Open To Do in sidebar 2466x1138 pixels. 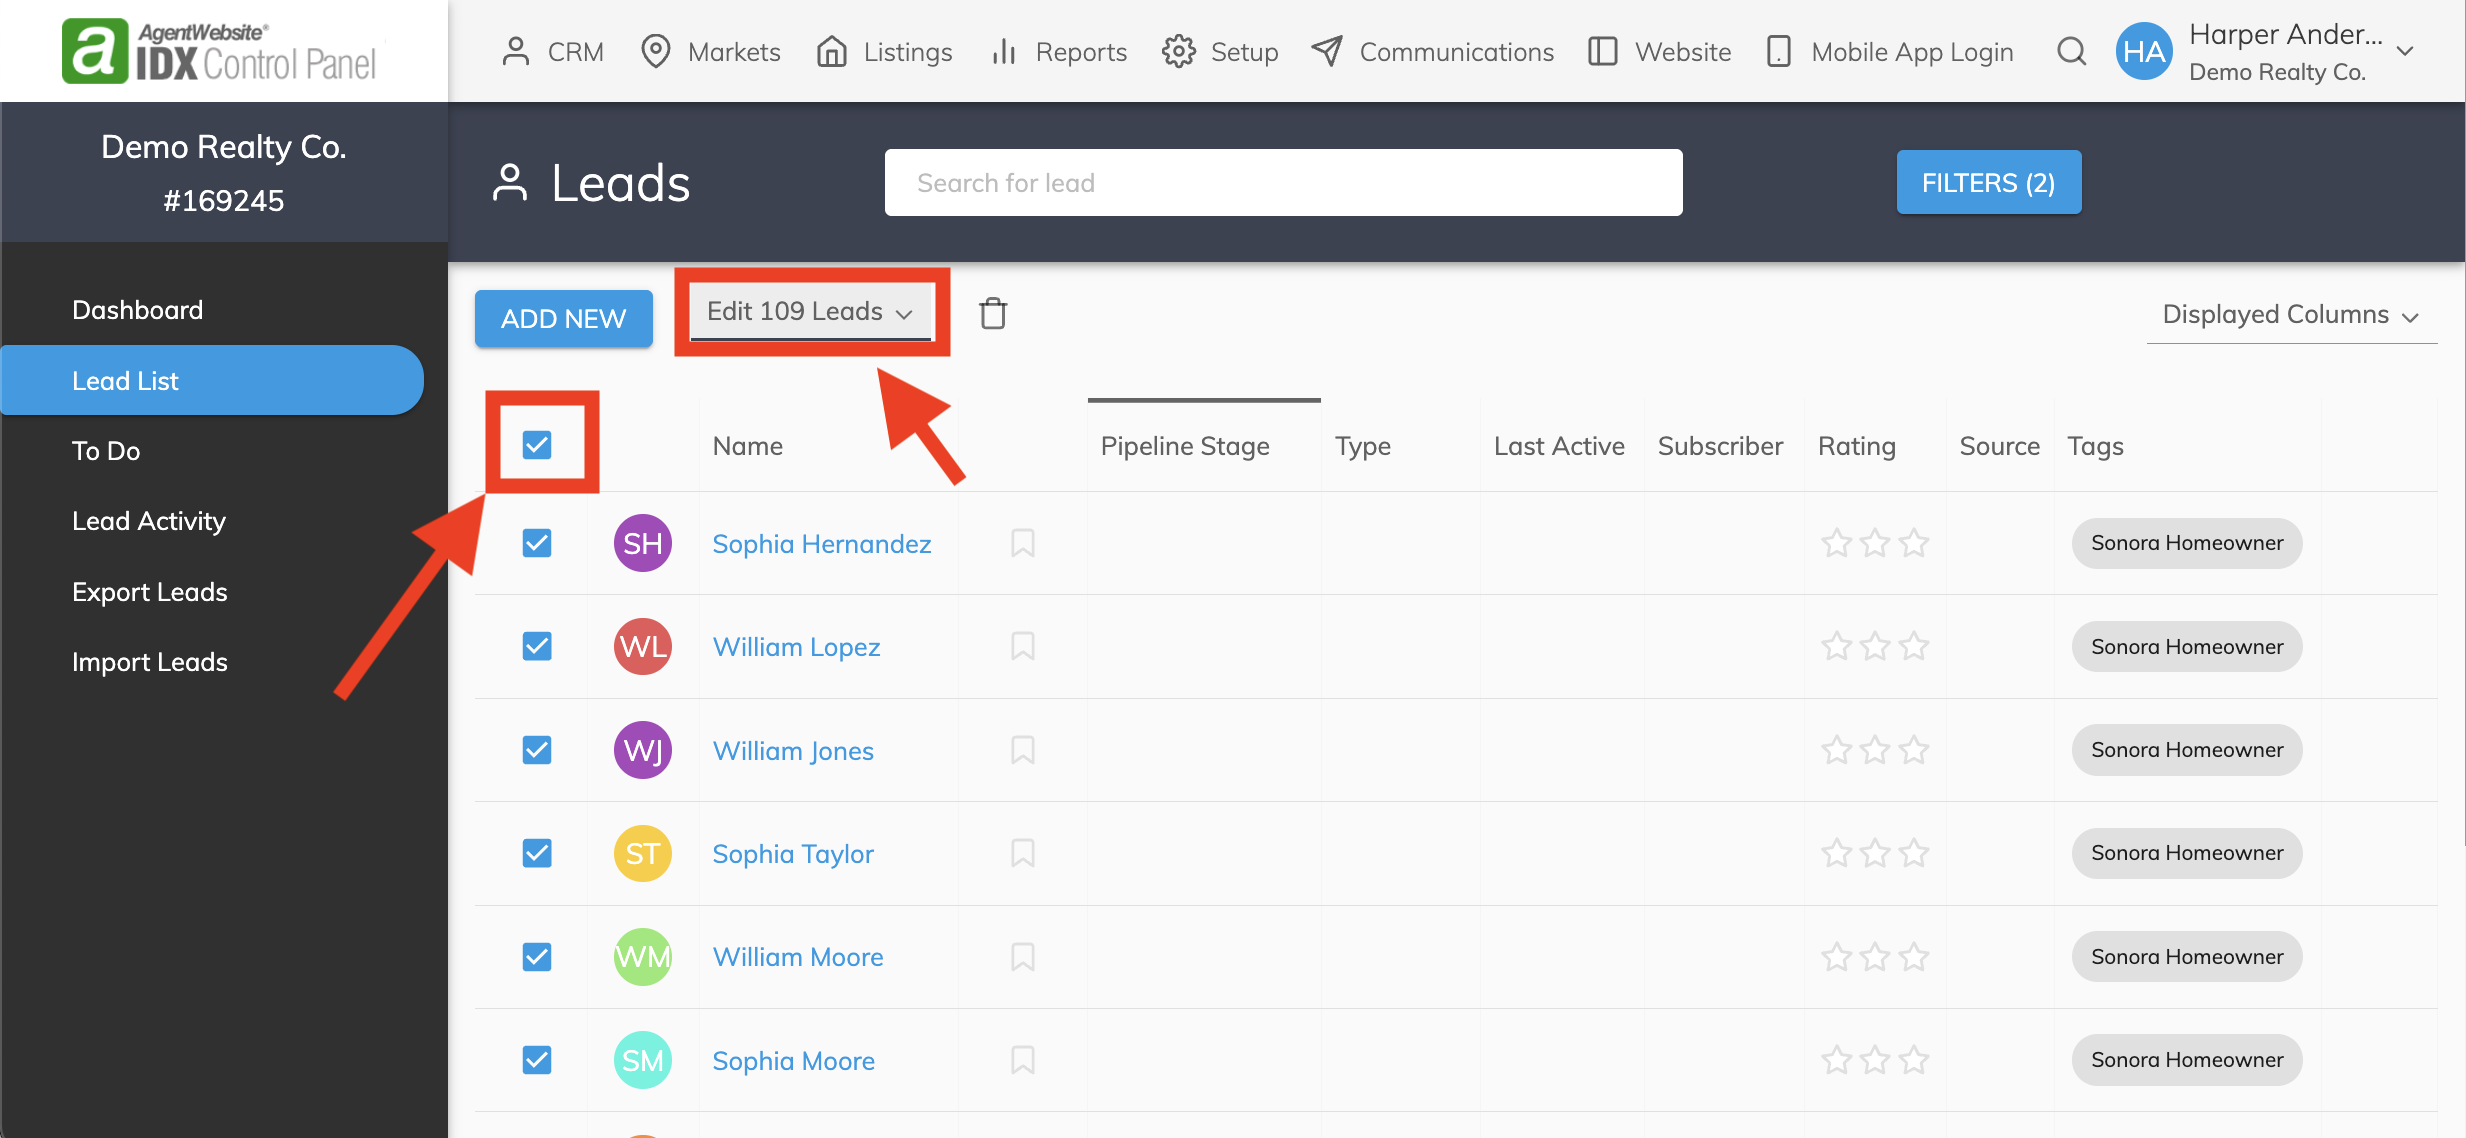point(106,451)
